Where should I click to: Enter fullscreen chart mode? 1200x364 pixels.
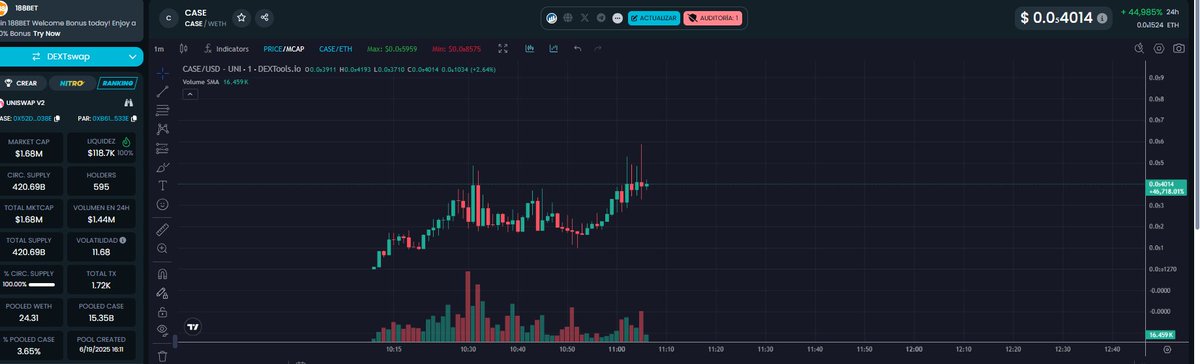point(503,48)
